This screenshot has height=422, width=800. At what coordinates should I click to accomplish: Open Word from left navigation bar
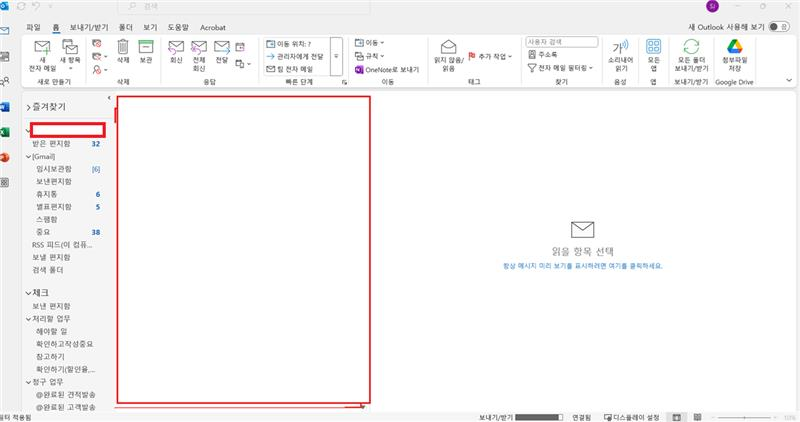pos(5,107)
